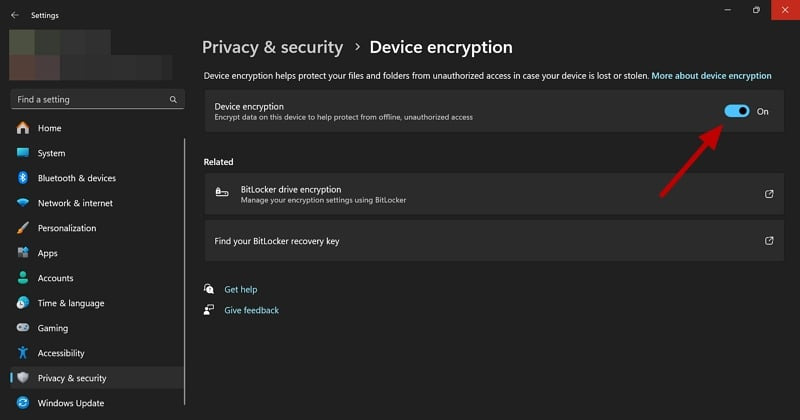Viewport: 800px width, 420px height.
Task: Go back using the Settings back arrow
Action: click(x=15, y=15)
